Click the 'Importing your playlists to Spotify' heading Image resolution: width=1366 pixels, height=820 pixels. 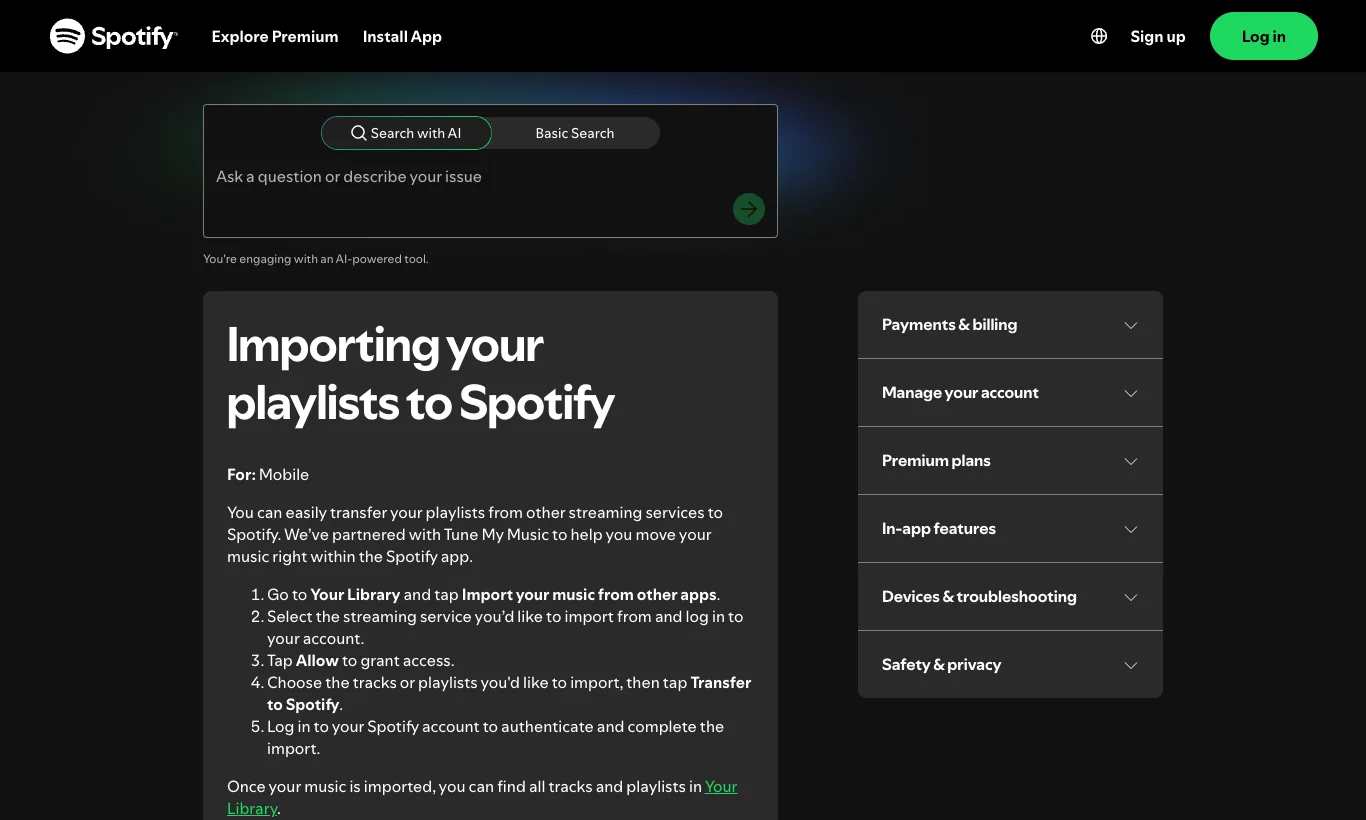pos(420,374)
